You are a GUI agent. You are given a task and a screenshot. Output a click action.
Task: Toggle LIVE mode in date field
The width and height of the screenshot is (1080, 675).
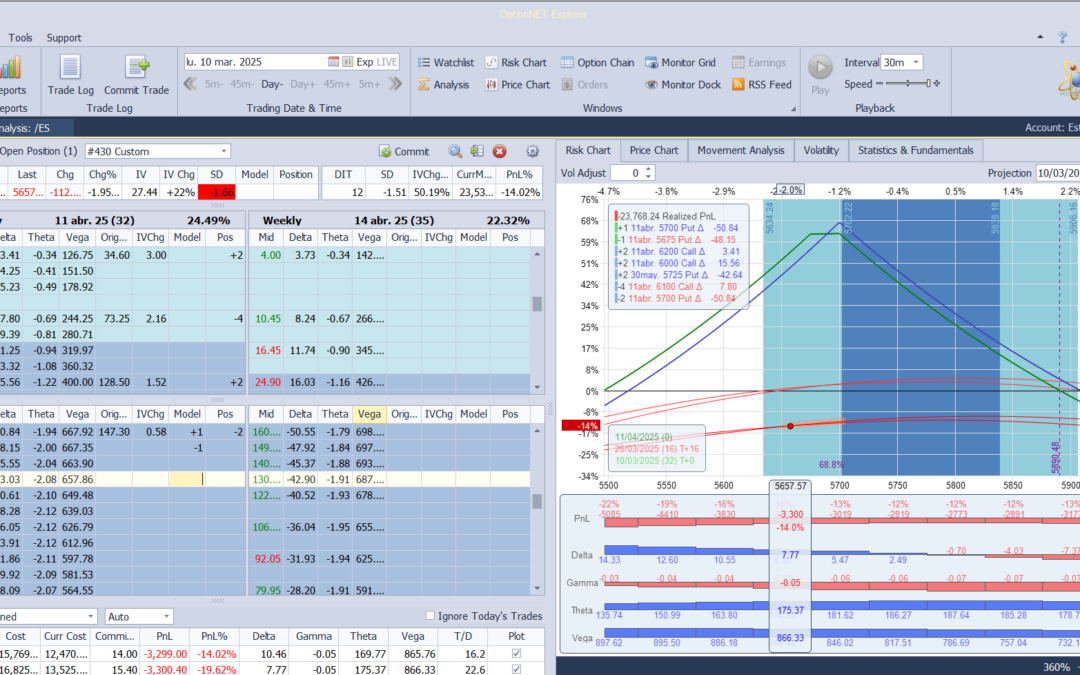[387, 62]
